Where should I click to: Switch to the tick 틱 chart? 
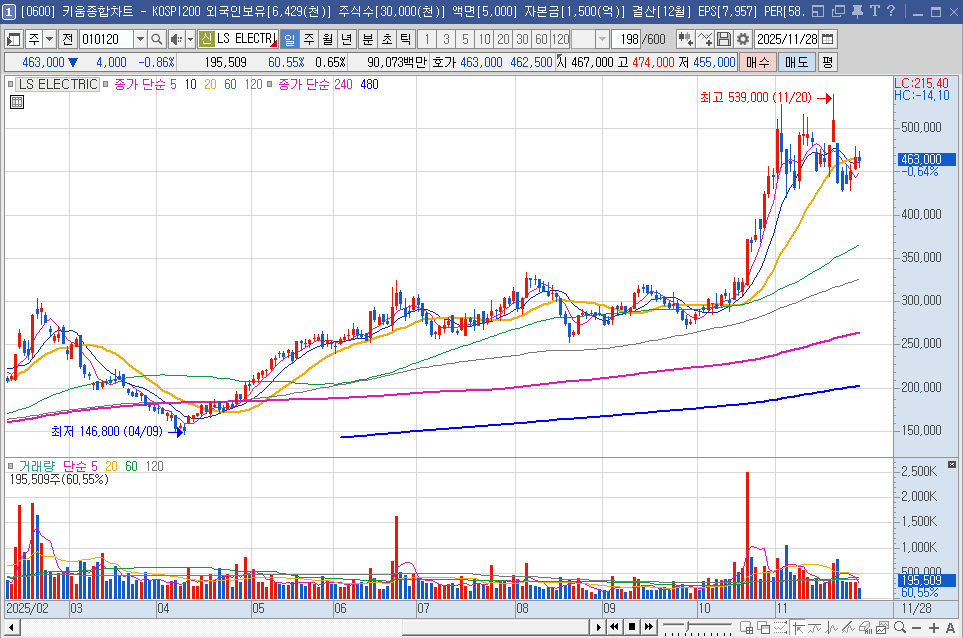pyautogui.click(x=406, y=39)
